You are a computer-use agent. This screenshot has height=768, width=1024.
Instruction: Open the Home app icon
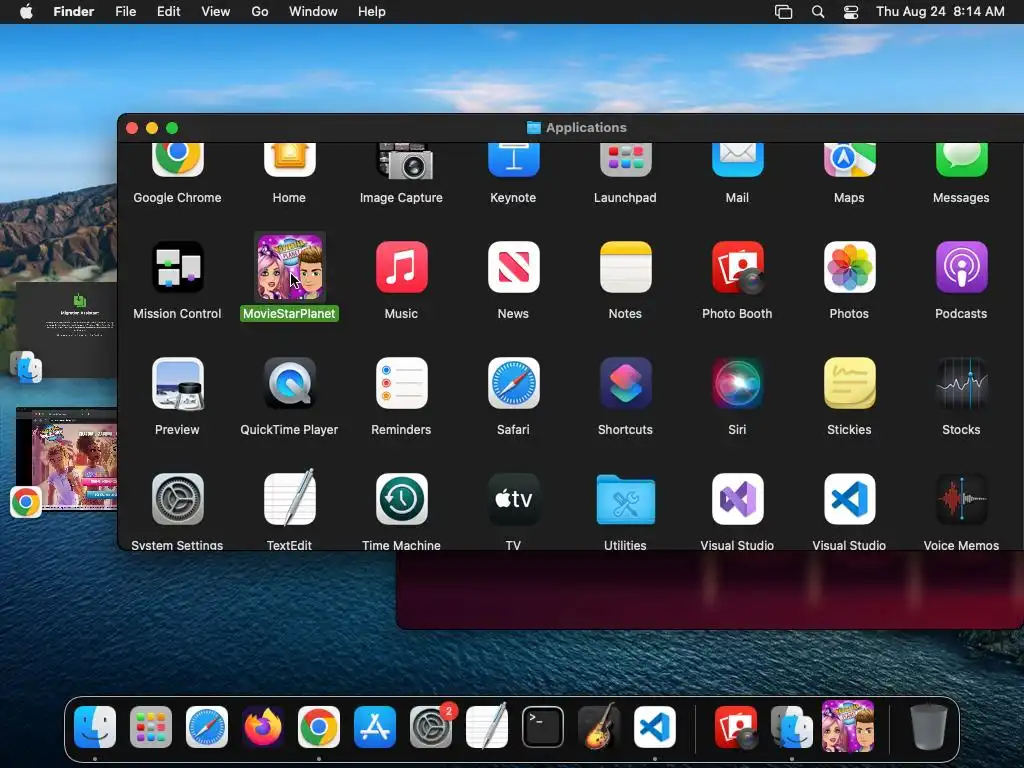[289, 159]
